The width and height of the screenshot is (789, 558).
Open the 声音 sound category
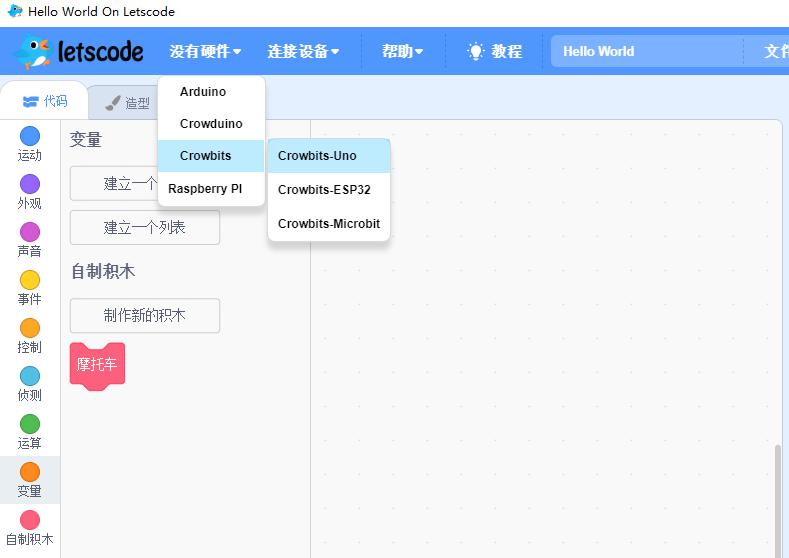click(x=30, y=240)
